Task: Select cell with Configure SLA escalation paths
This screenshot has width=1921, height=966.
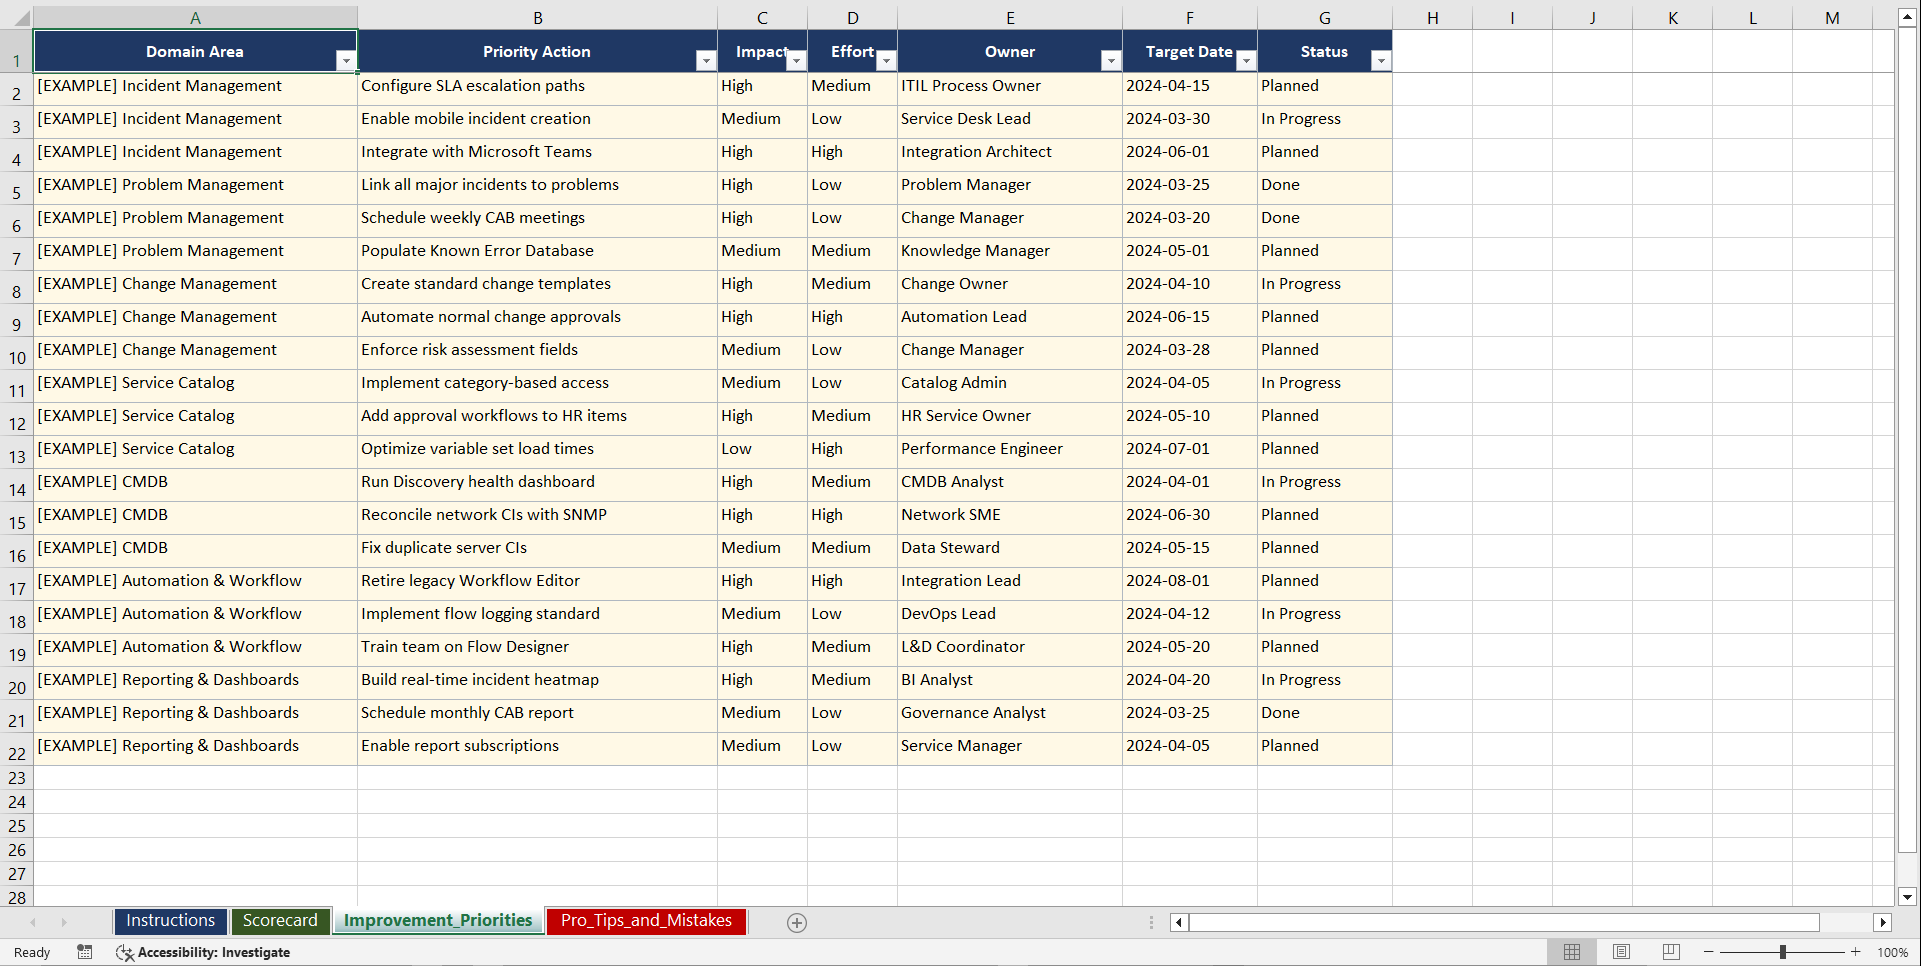Action: [x=537, y=86]
